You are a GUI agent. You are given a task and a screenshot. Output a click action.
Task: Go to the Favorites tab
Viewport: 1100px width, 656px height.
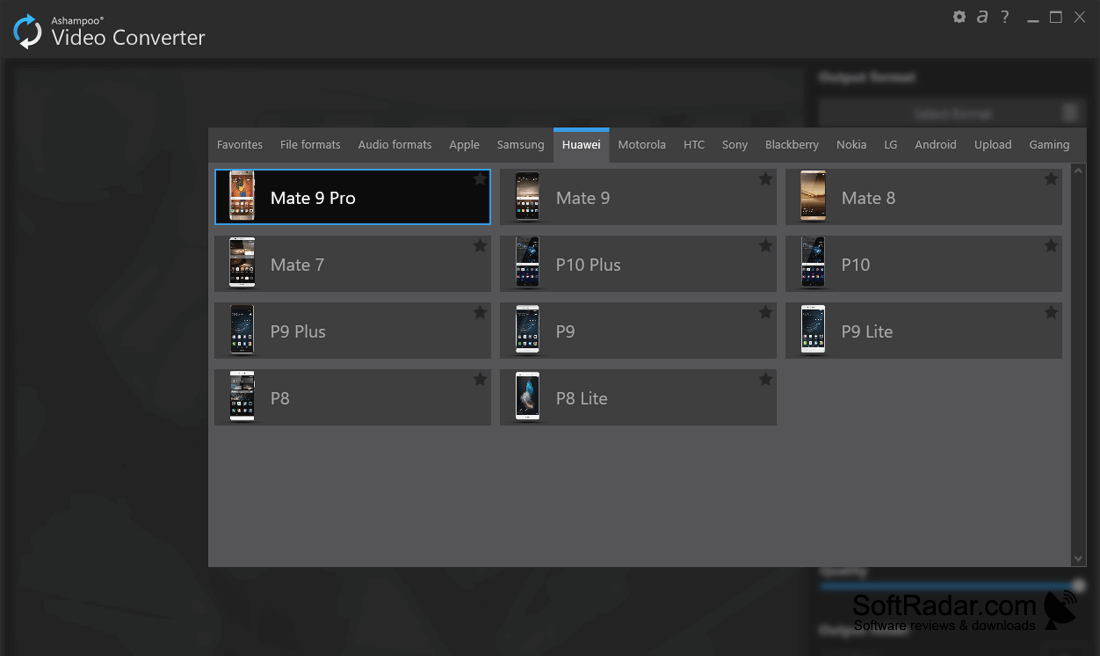239,145
